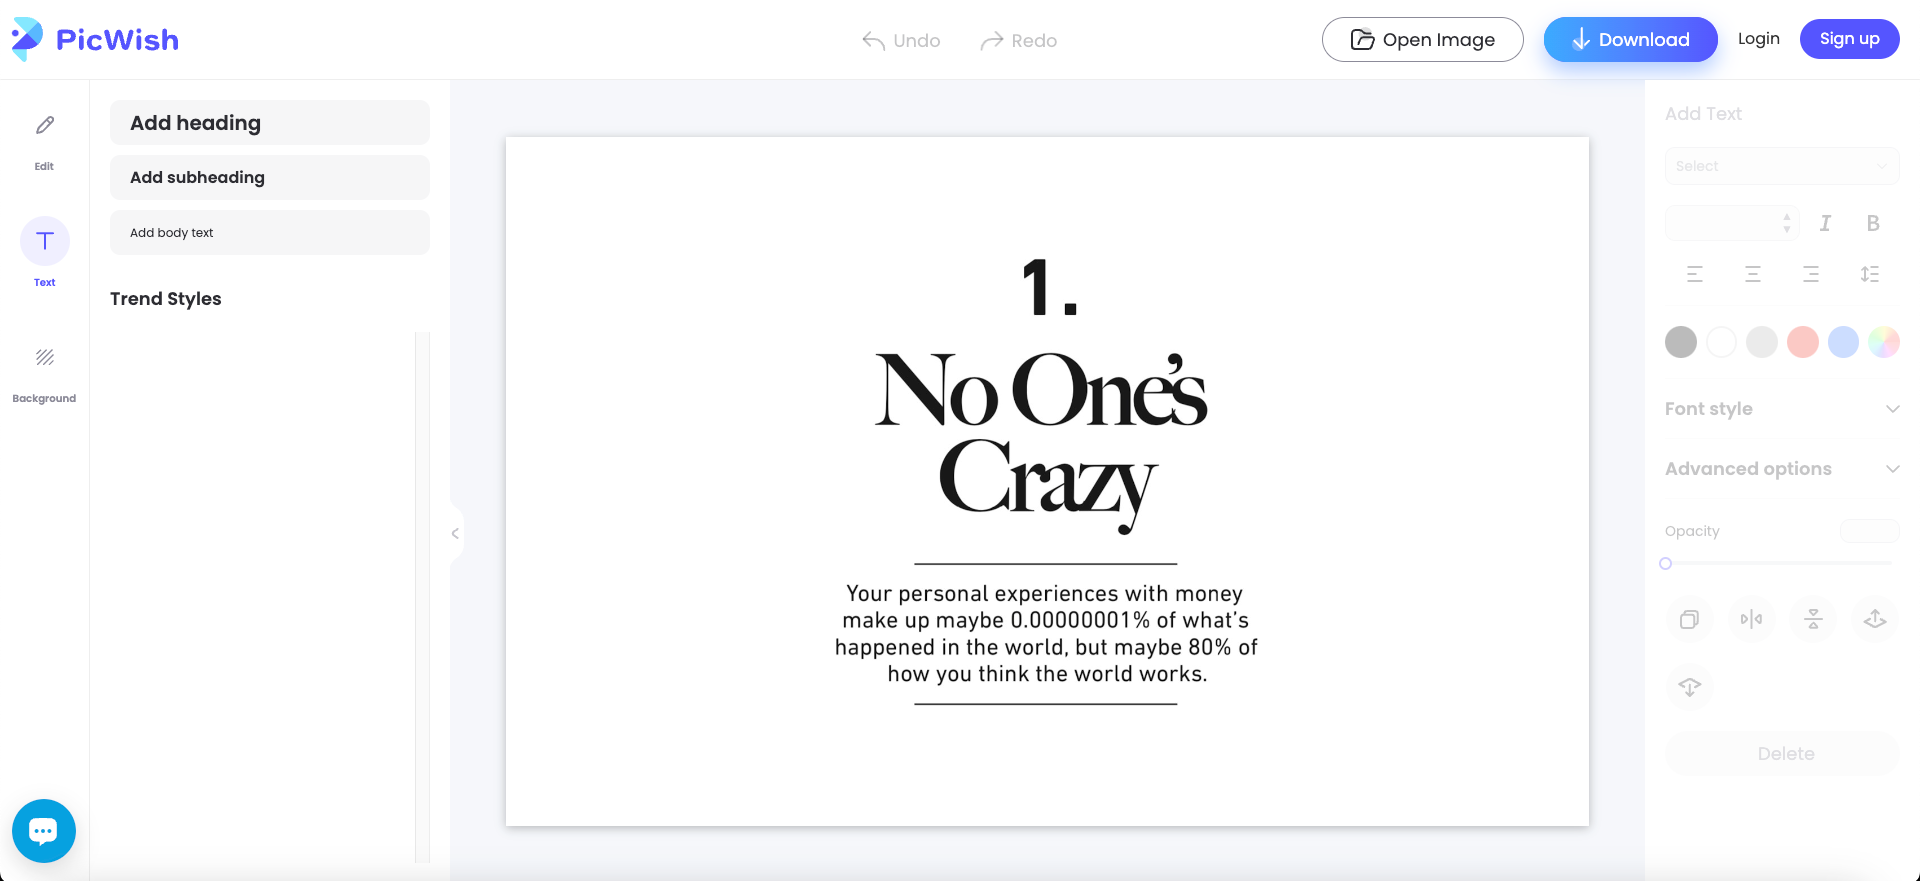Image resolution: width=1920 pixels, height=881 pixels.
Task: Choose the white color swatch
Action: pos(1721,342)
